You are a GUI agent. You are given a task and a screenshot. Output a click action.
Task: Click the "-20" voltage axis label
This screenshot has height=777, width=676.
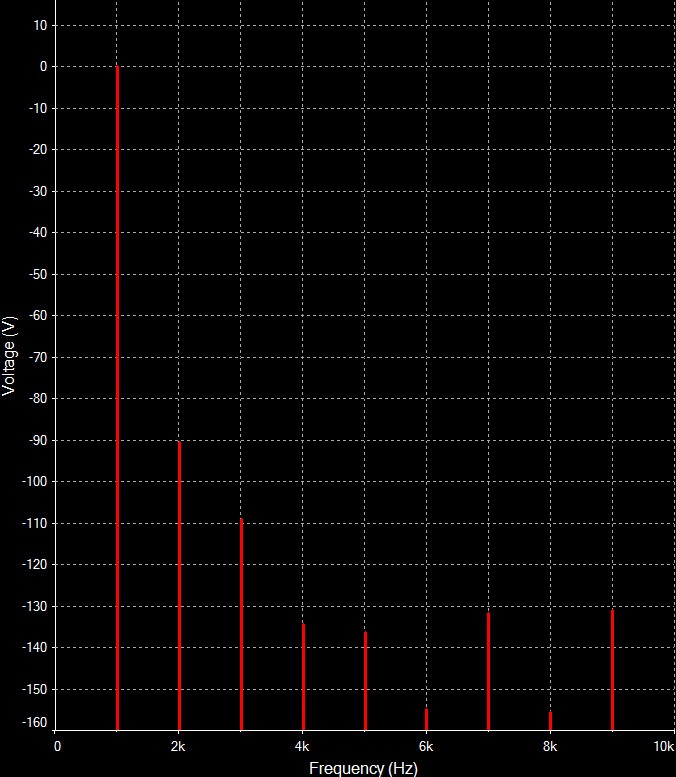(38, 149)
